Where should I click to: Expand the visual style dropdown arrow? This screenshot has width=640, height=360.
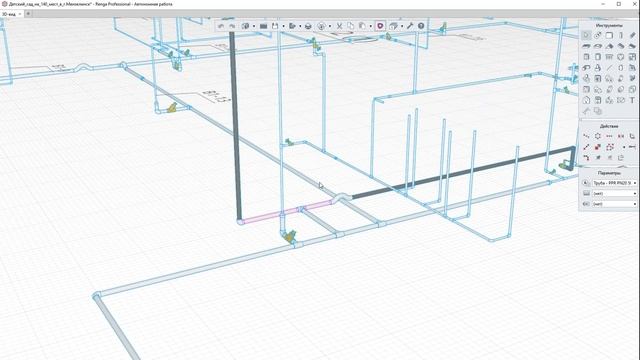(x=330, y=26)
